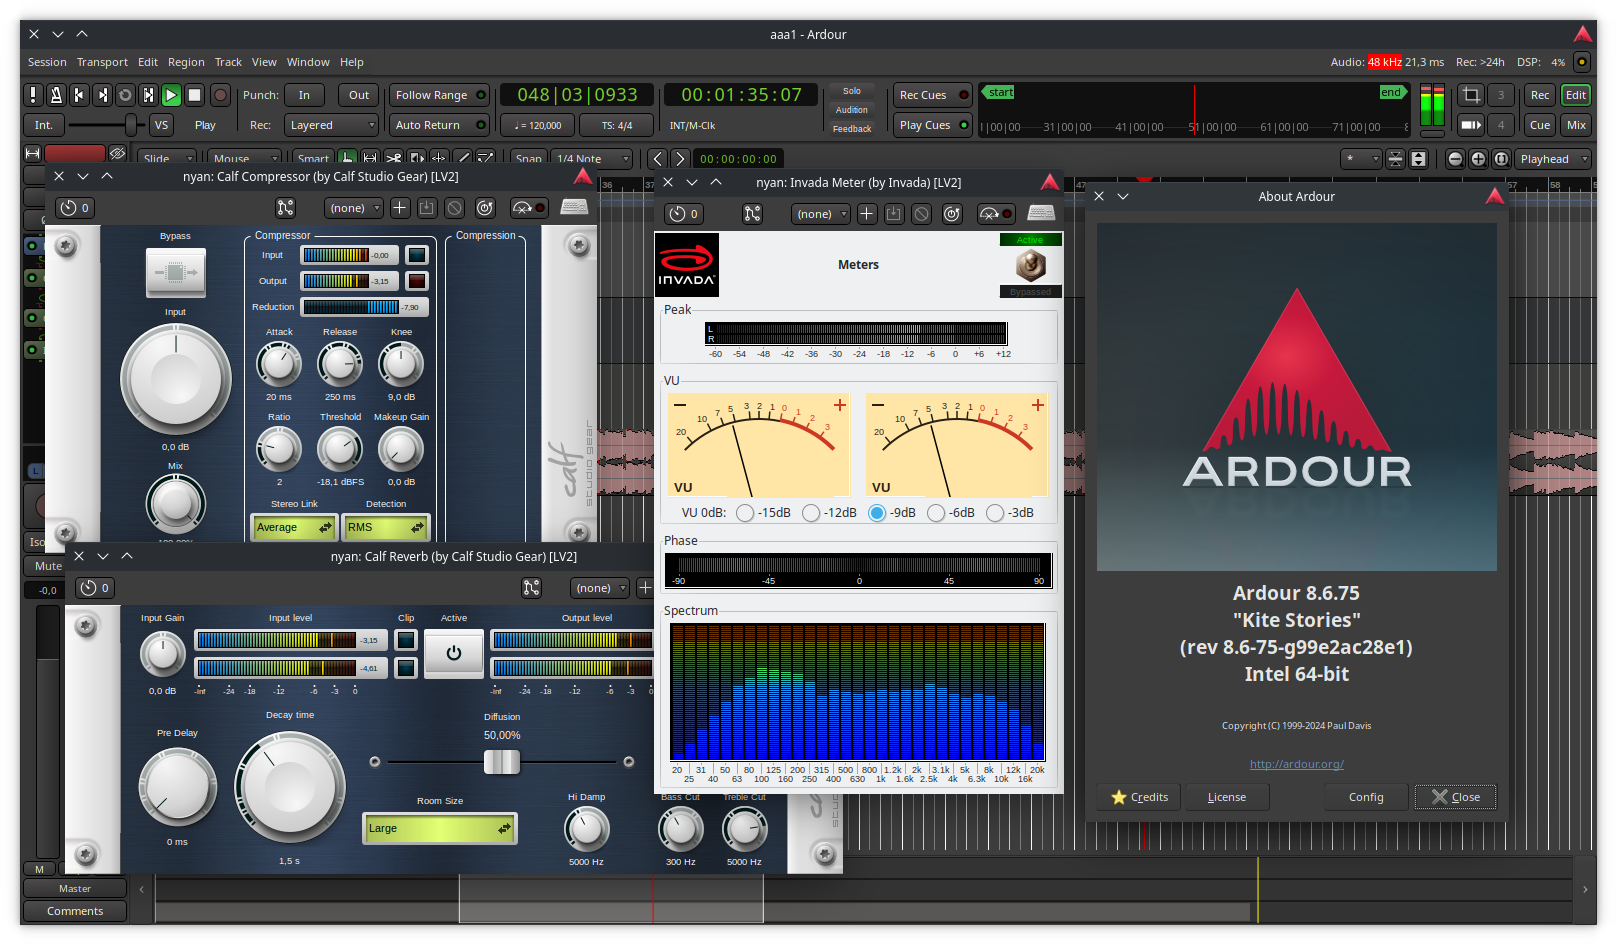This screenshot has width=1617, height=945.
Task: Open the Region menu
Action: click(x=186, y=62)
